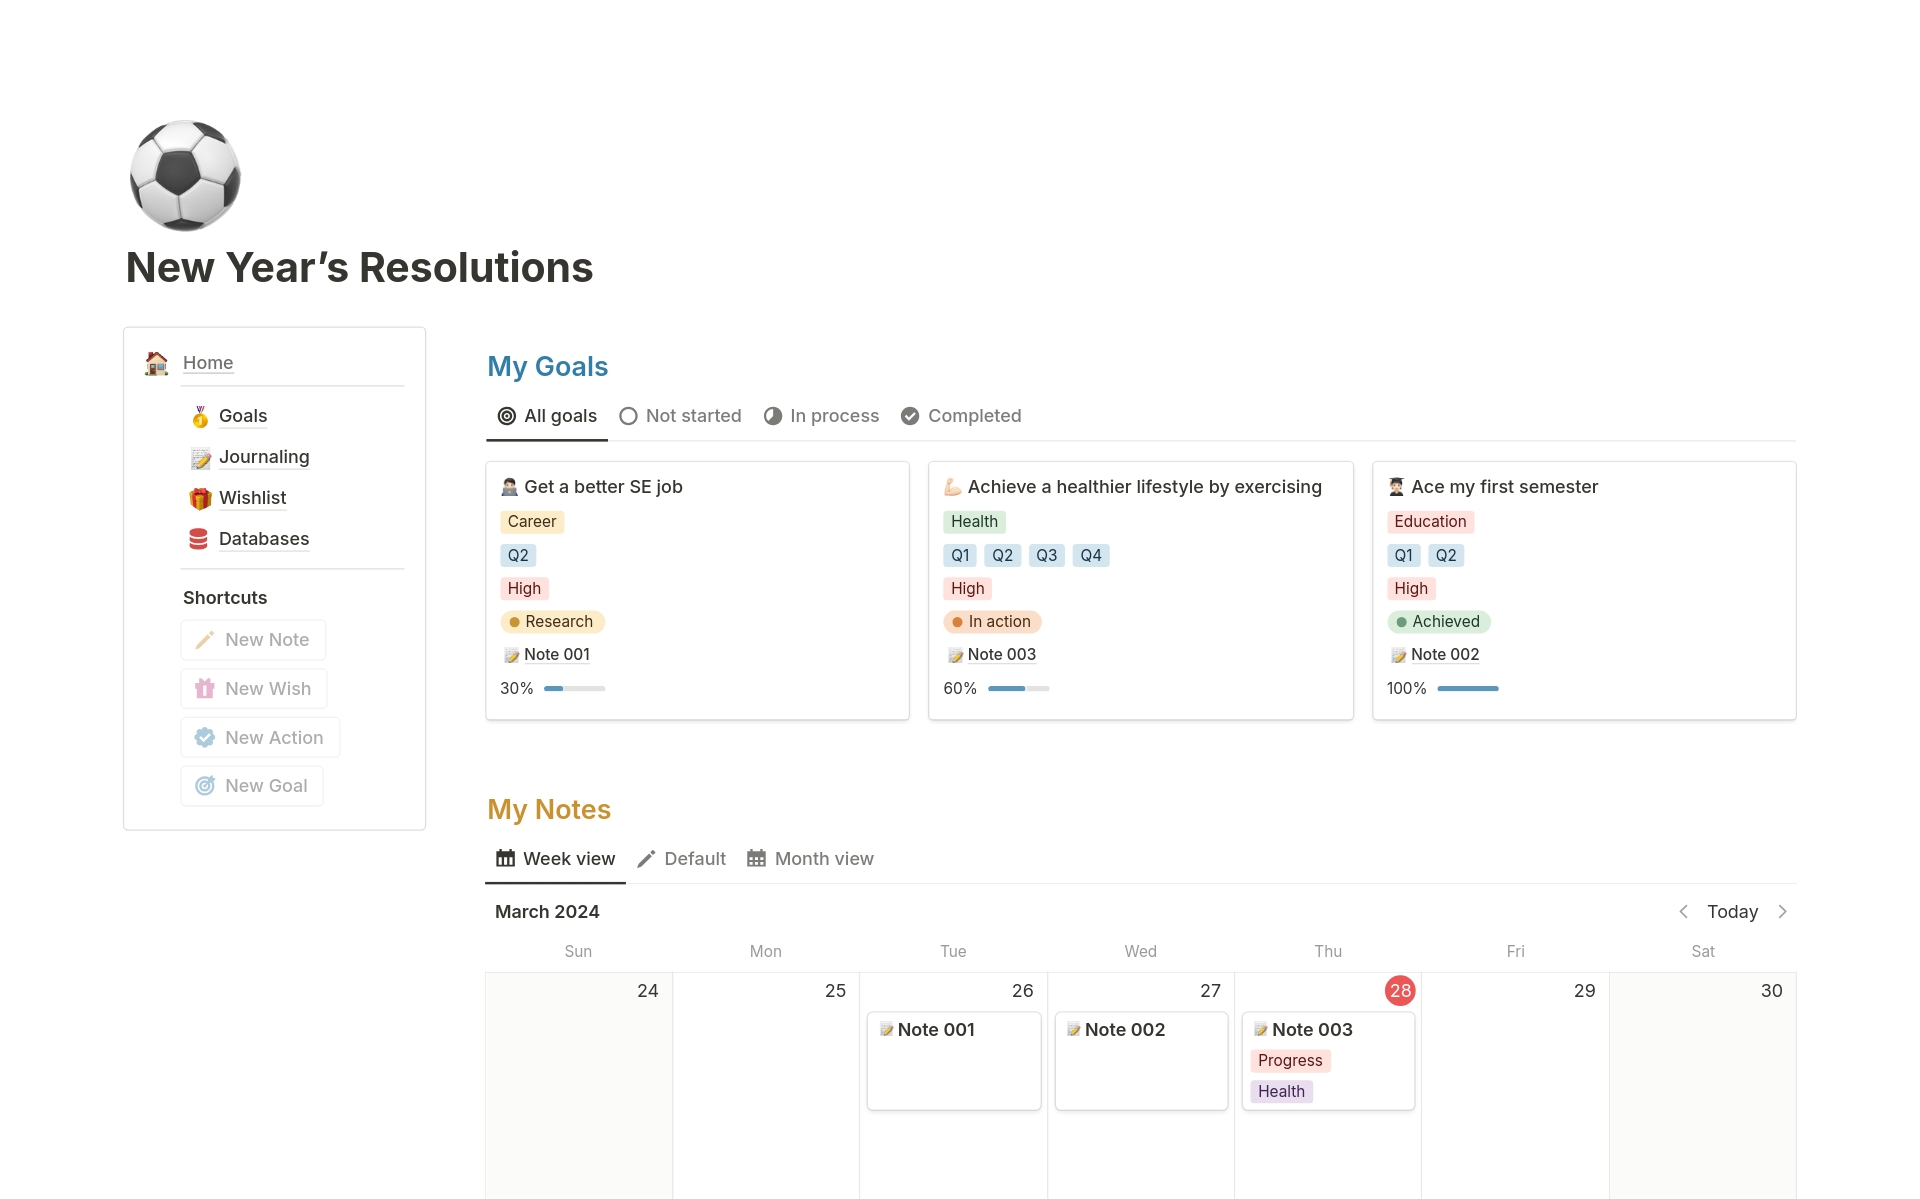Click the New Goal shortcut

[251, 785]
